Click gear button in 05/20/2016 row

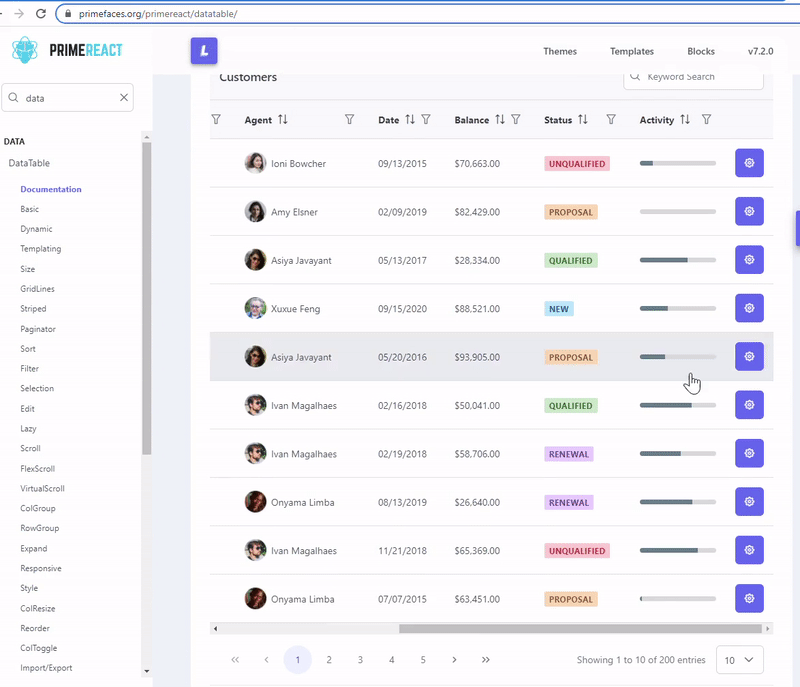[749, 357]
